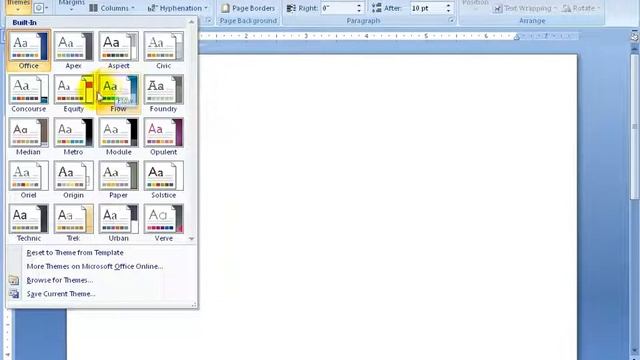Open the Hyphenation dropdown
This screenshot has width=640, height=360.
[178, 8]
